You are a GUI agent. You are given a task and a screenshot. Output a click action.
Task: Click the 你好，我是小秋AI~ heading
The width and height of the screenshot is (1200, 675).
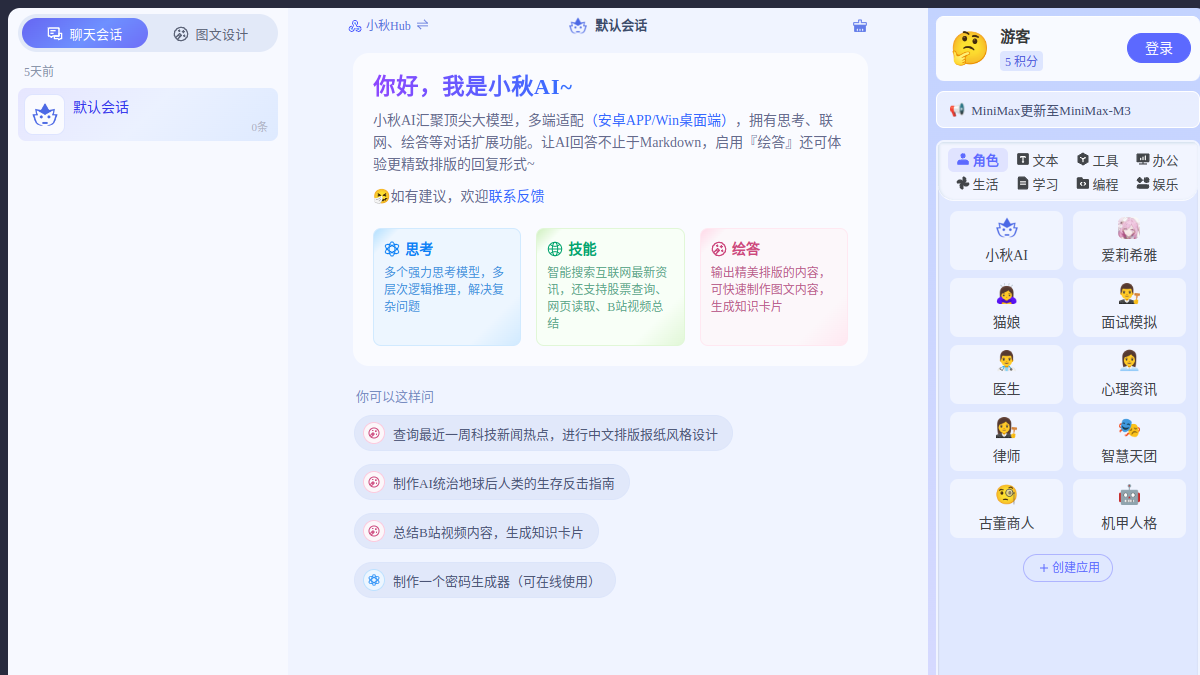473,86
